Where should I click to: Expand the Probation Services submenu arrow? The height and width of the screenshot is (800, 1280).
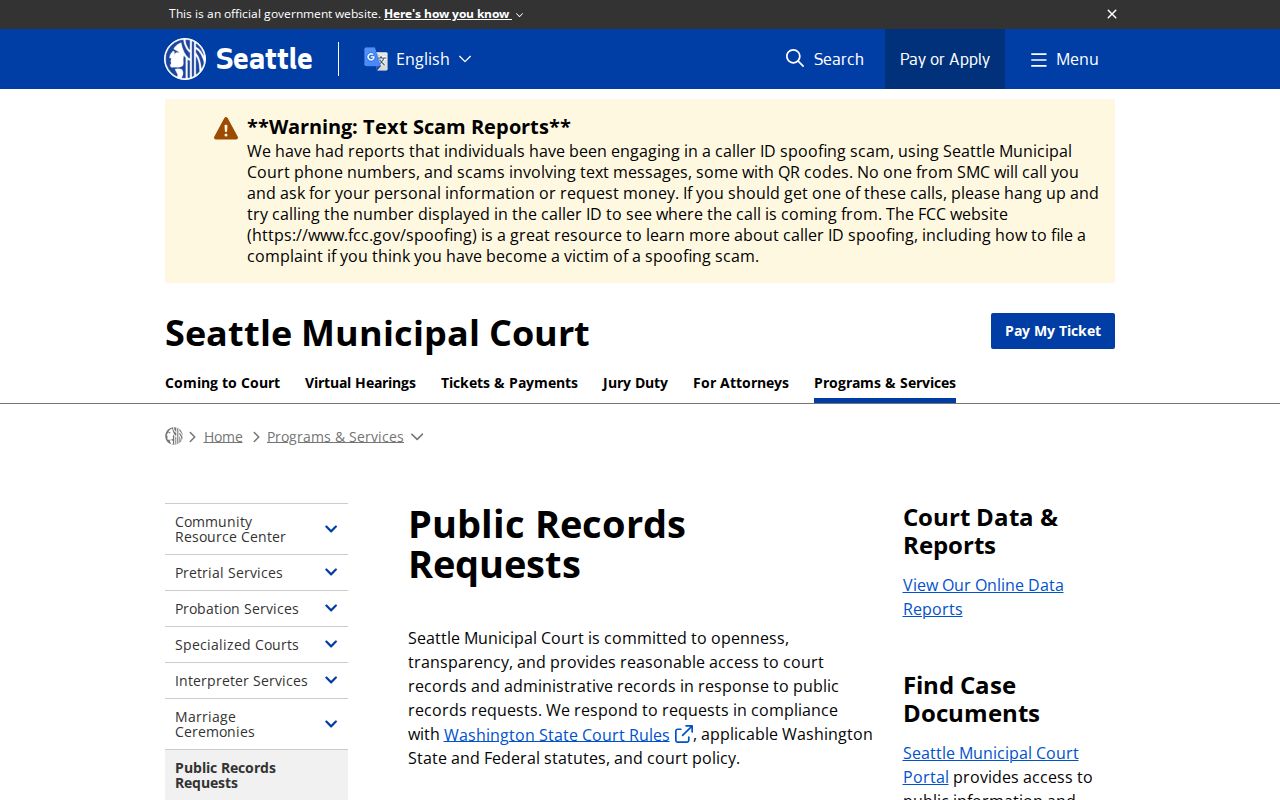(x=331, y=608)
